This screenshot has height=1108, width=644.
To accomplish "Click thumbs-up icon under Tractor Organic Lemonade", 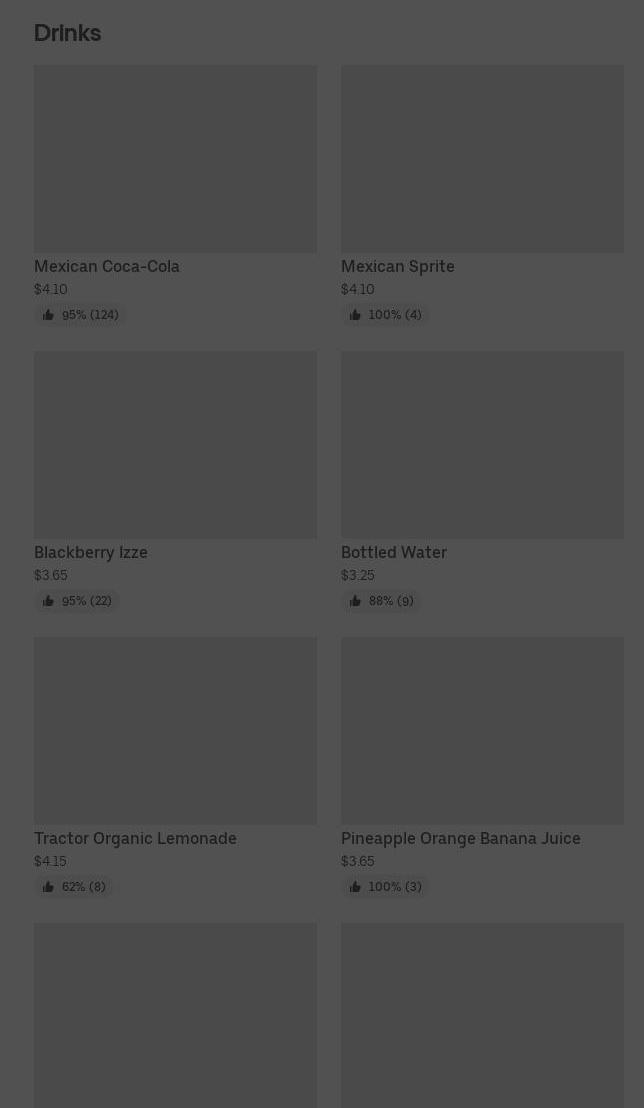I will 48,887.
